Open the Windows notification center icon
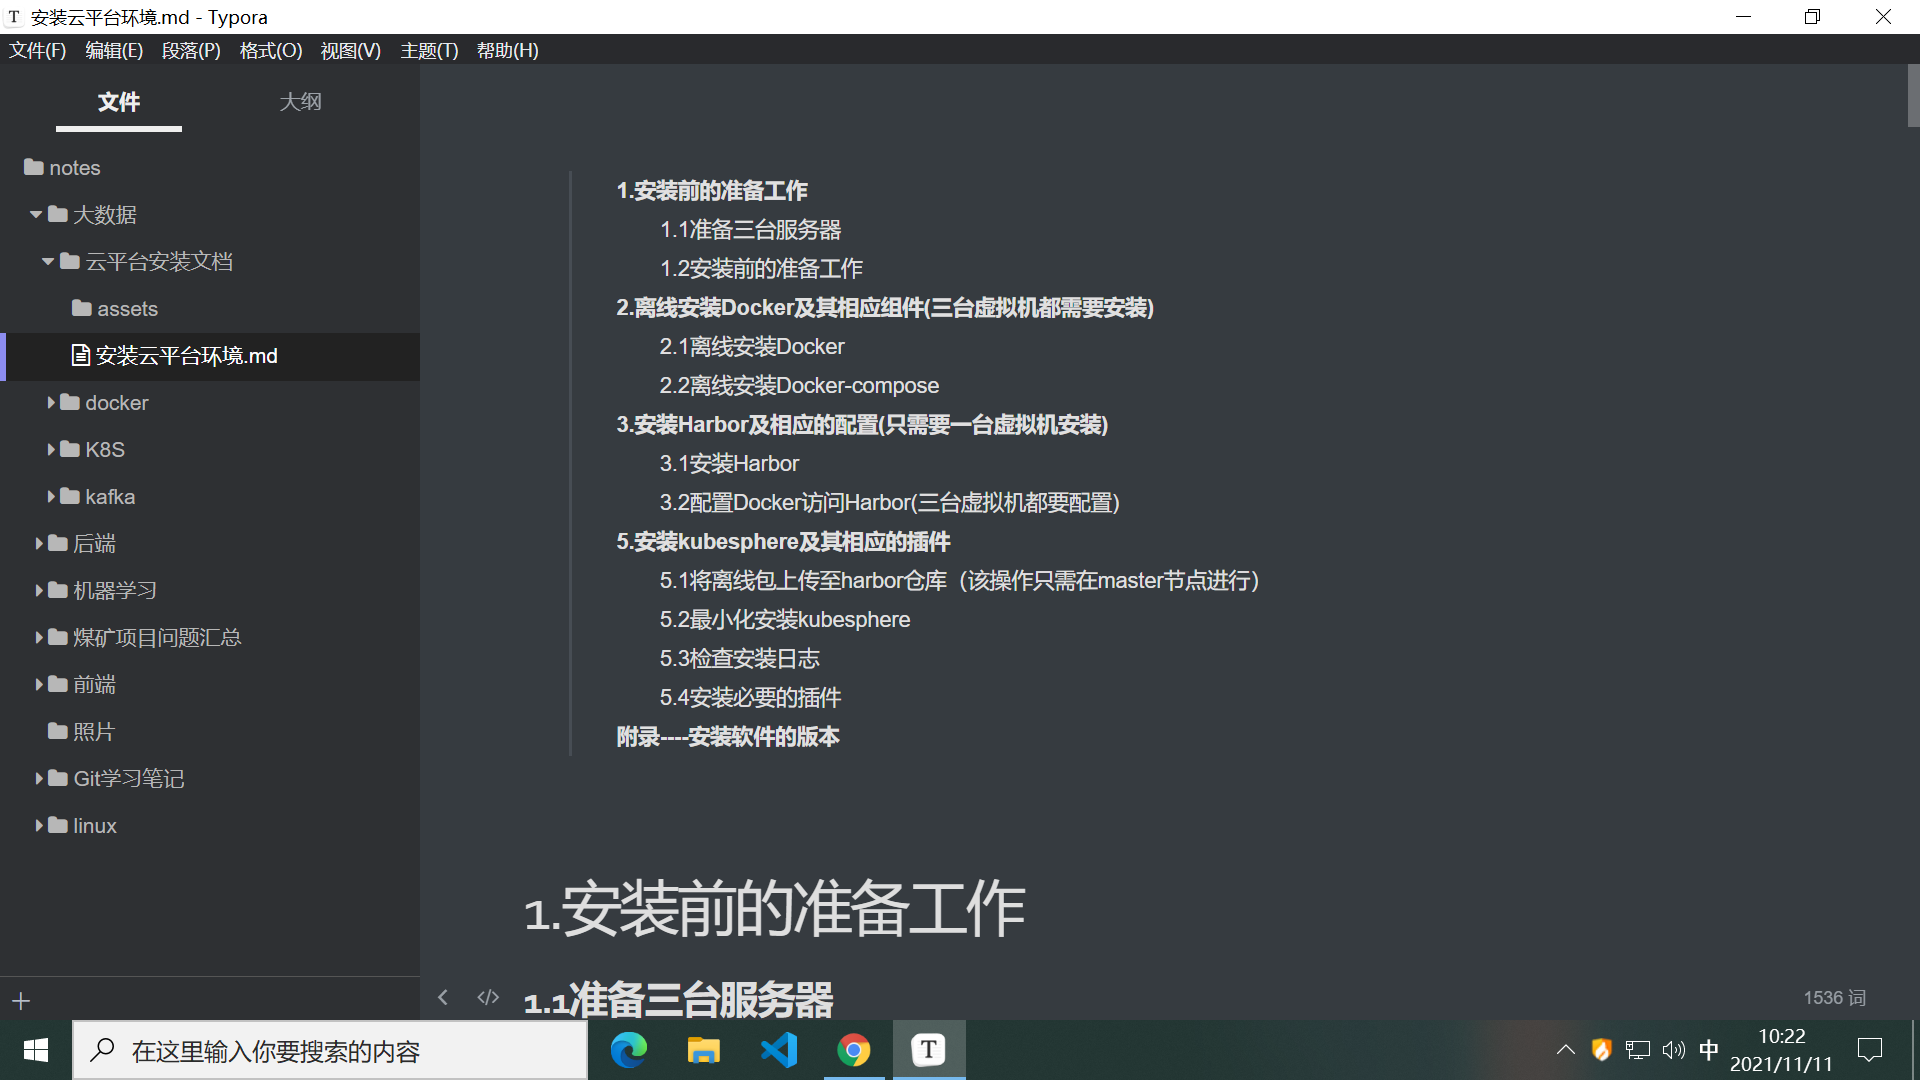1920x1080 pixels. pos(1869,1050)
